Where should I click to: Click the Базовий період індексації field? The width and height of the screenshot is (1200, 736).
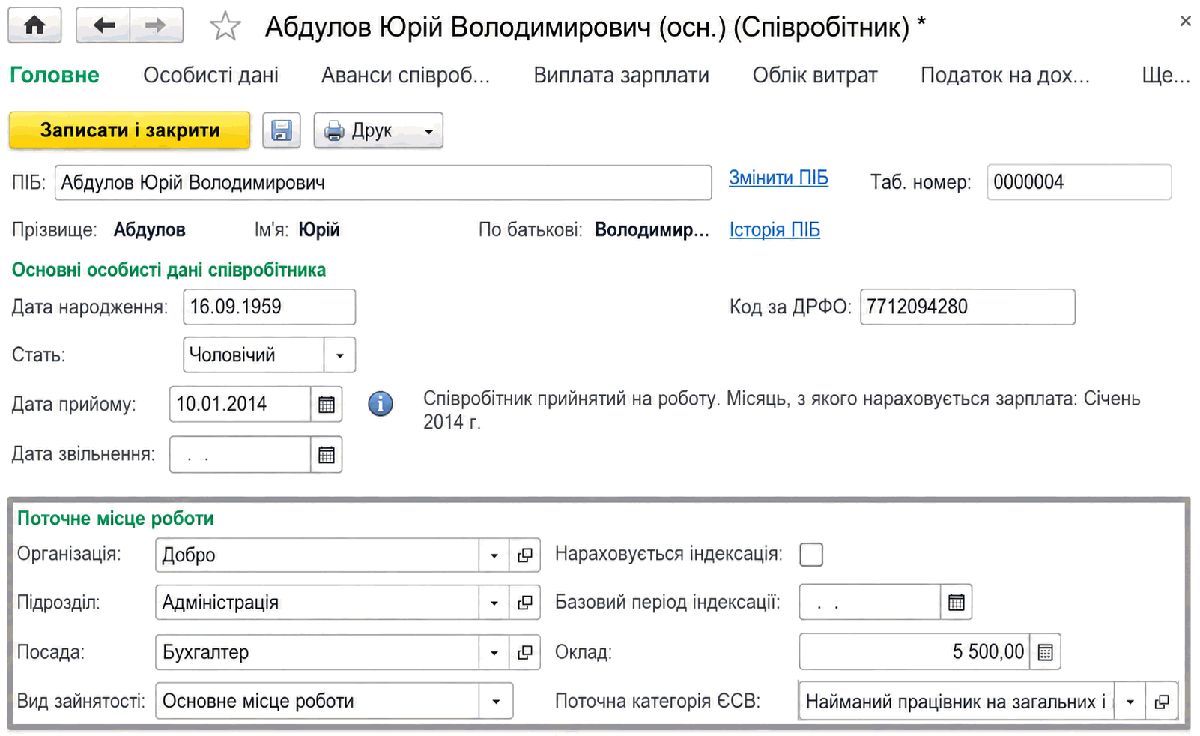tap(871, 603)
